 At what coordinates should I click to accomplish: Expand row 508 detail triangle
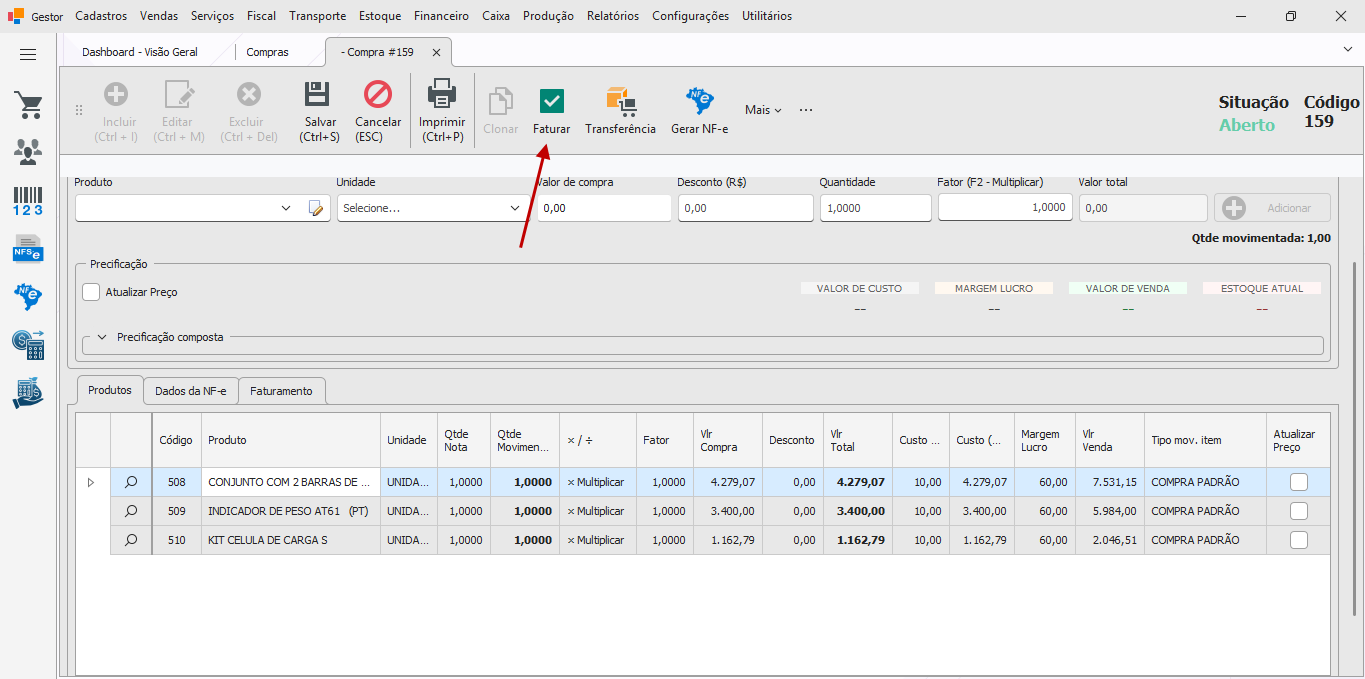[x=91, y=482]
